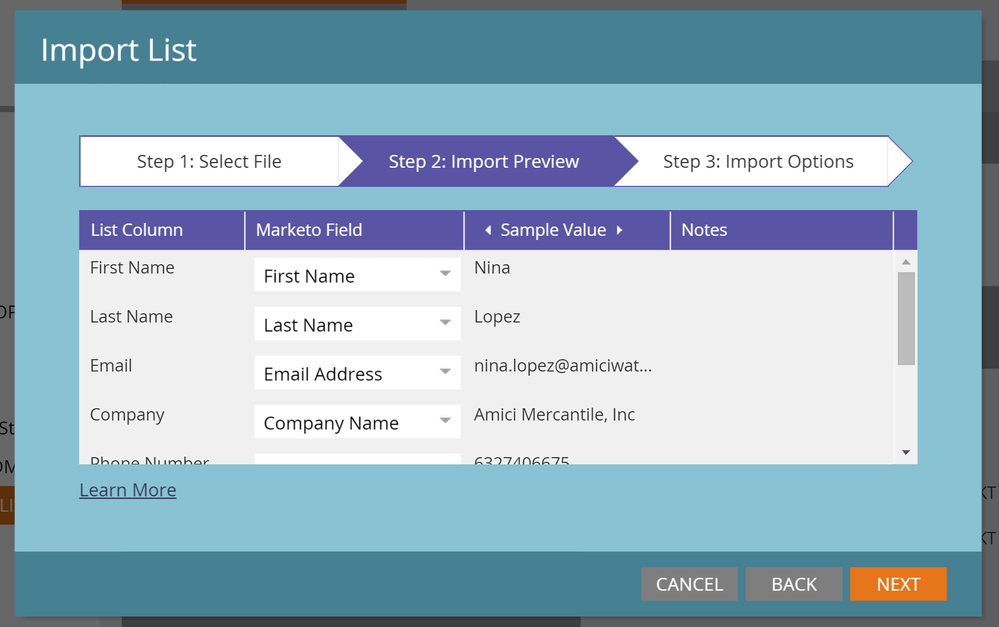Jump to Step 3: Import Options
Screen dimensions: 999x627
[x=758, y=162]
